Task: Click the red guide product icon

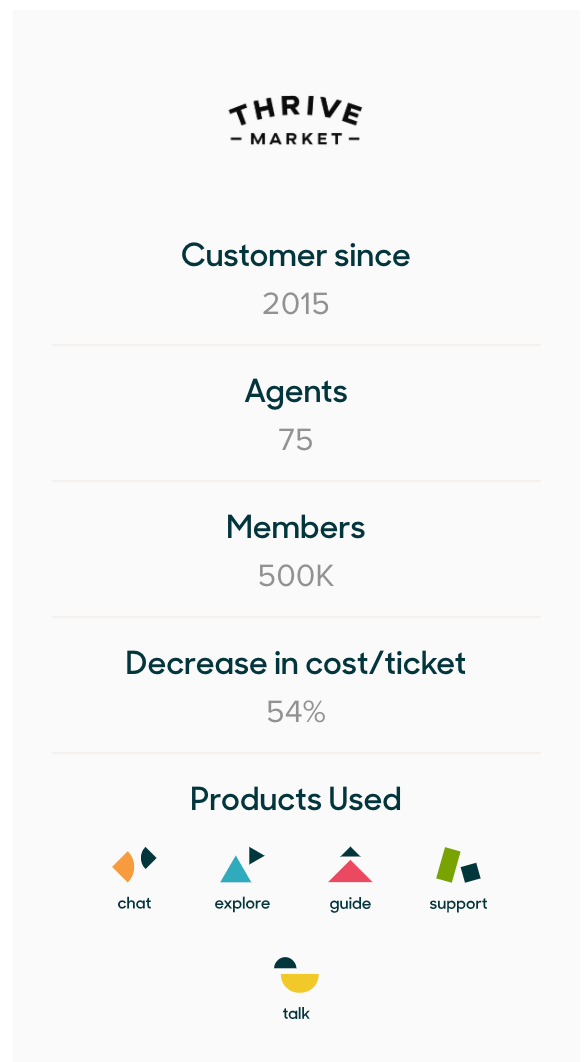Action: [x=350, y=864]
